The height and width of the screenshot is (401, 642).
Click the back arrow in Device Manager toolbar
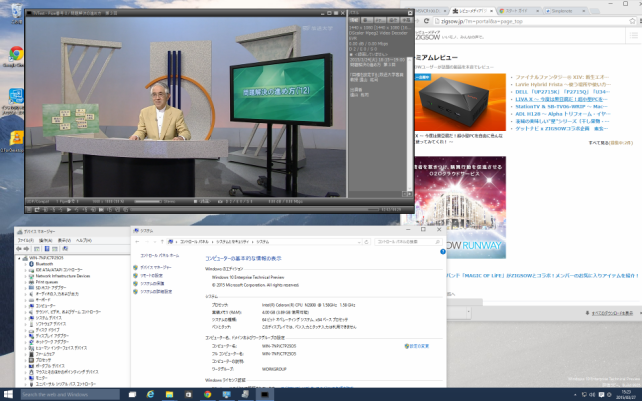pos(18,249)
